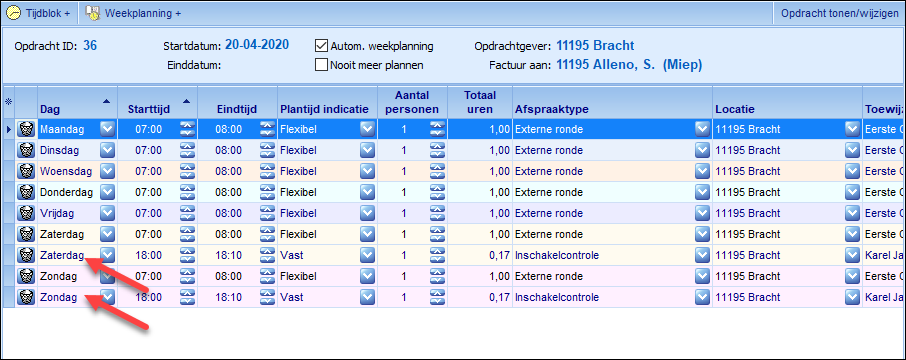This screenshot has width=906, height=360.
Task: Adjust Starttijd stepper in Zaterdag 18:00 row
Action: tap(188, 255)
